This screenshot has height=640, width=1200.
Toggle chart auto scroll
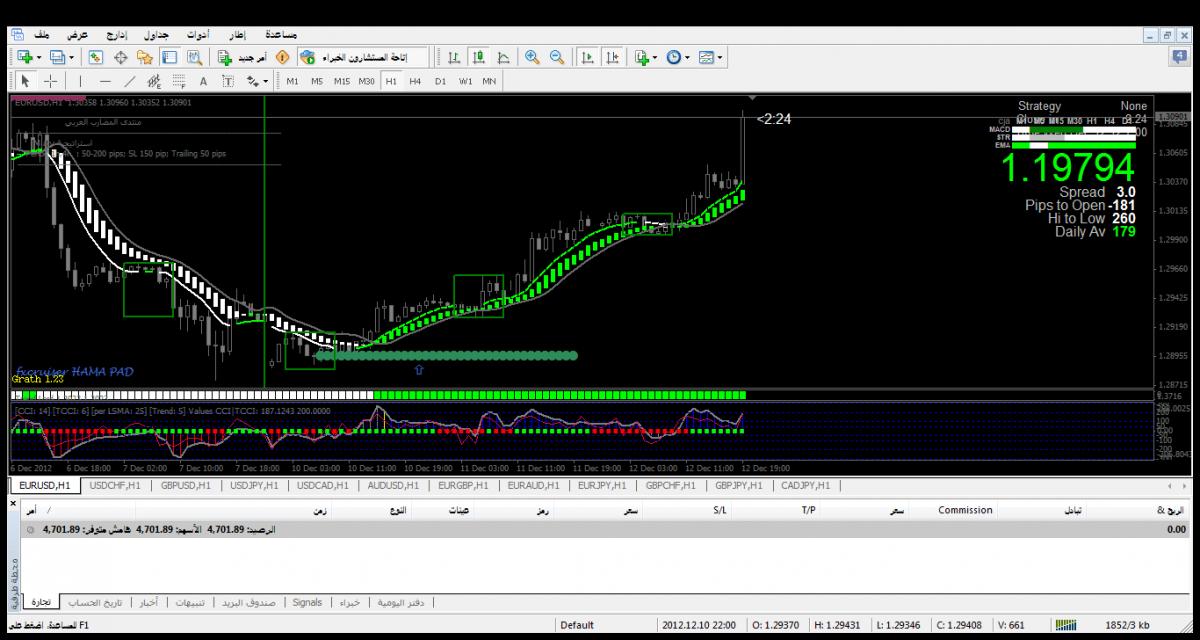click(x=588, y=58)
